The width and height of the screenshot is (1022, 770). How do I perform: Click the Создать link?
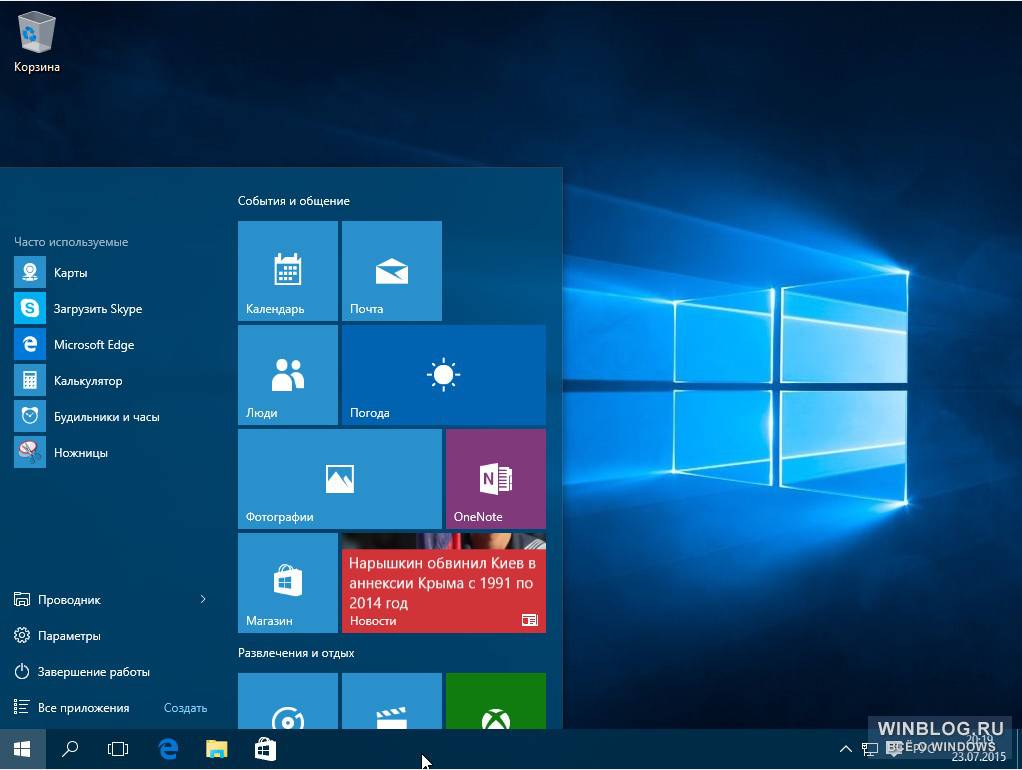tap(185, 707)
